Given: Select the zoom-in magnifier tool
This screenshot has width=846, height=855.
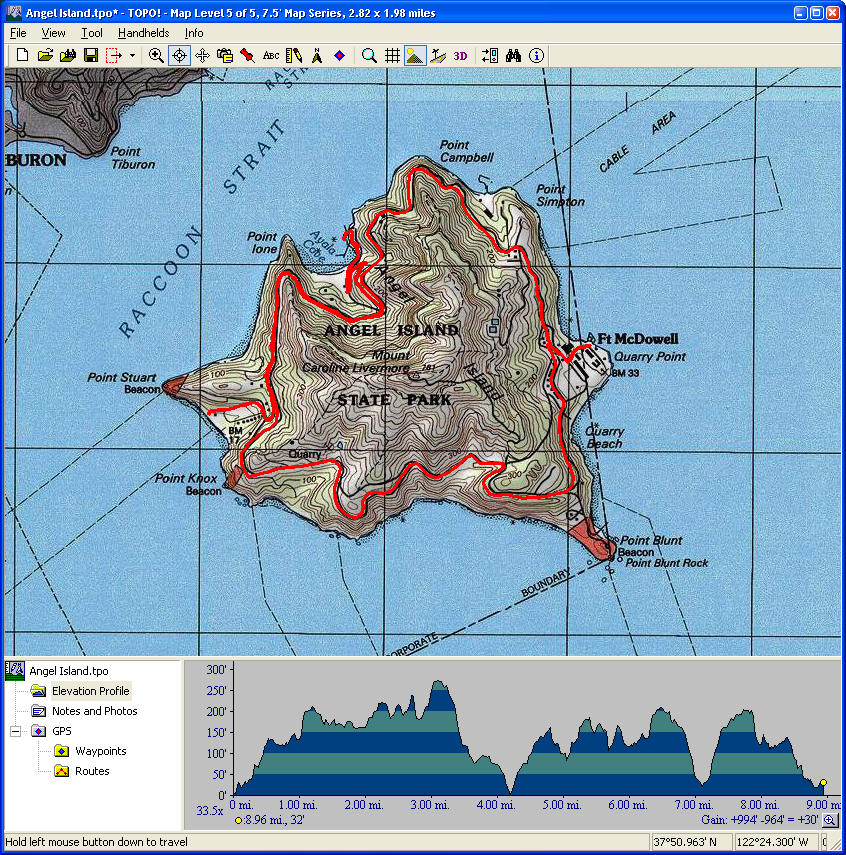Looking at the screenshot, I should (156, 56).
